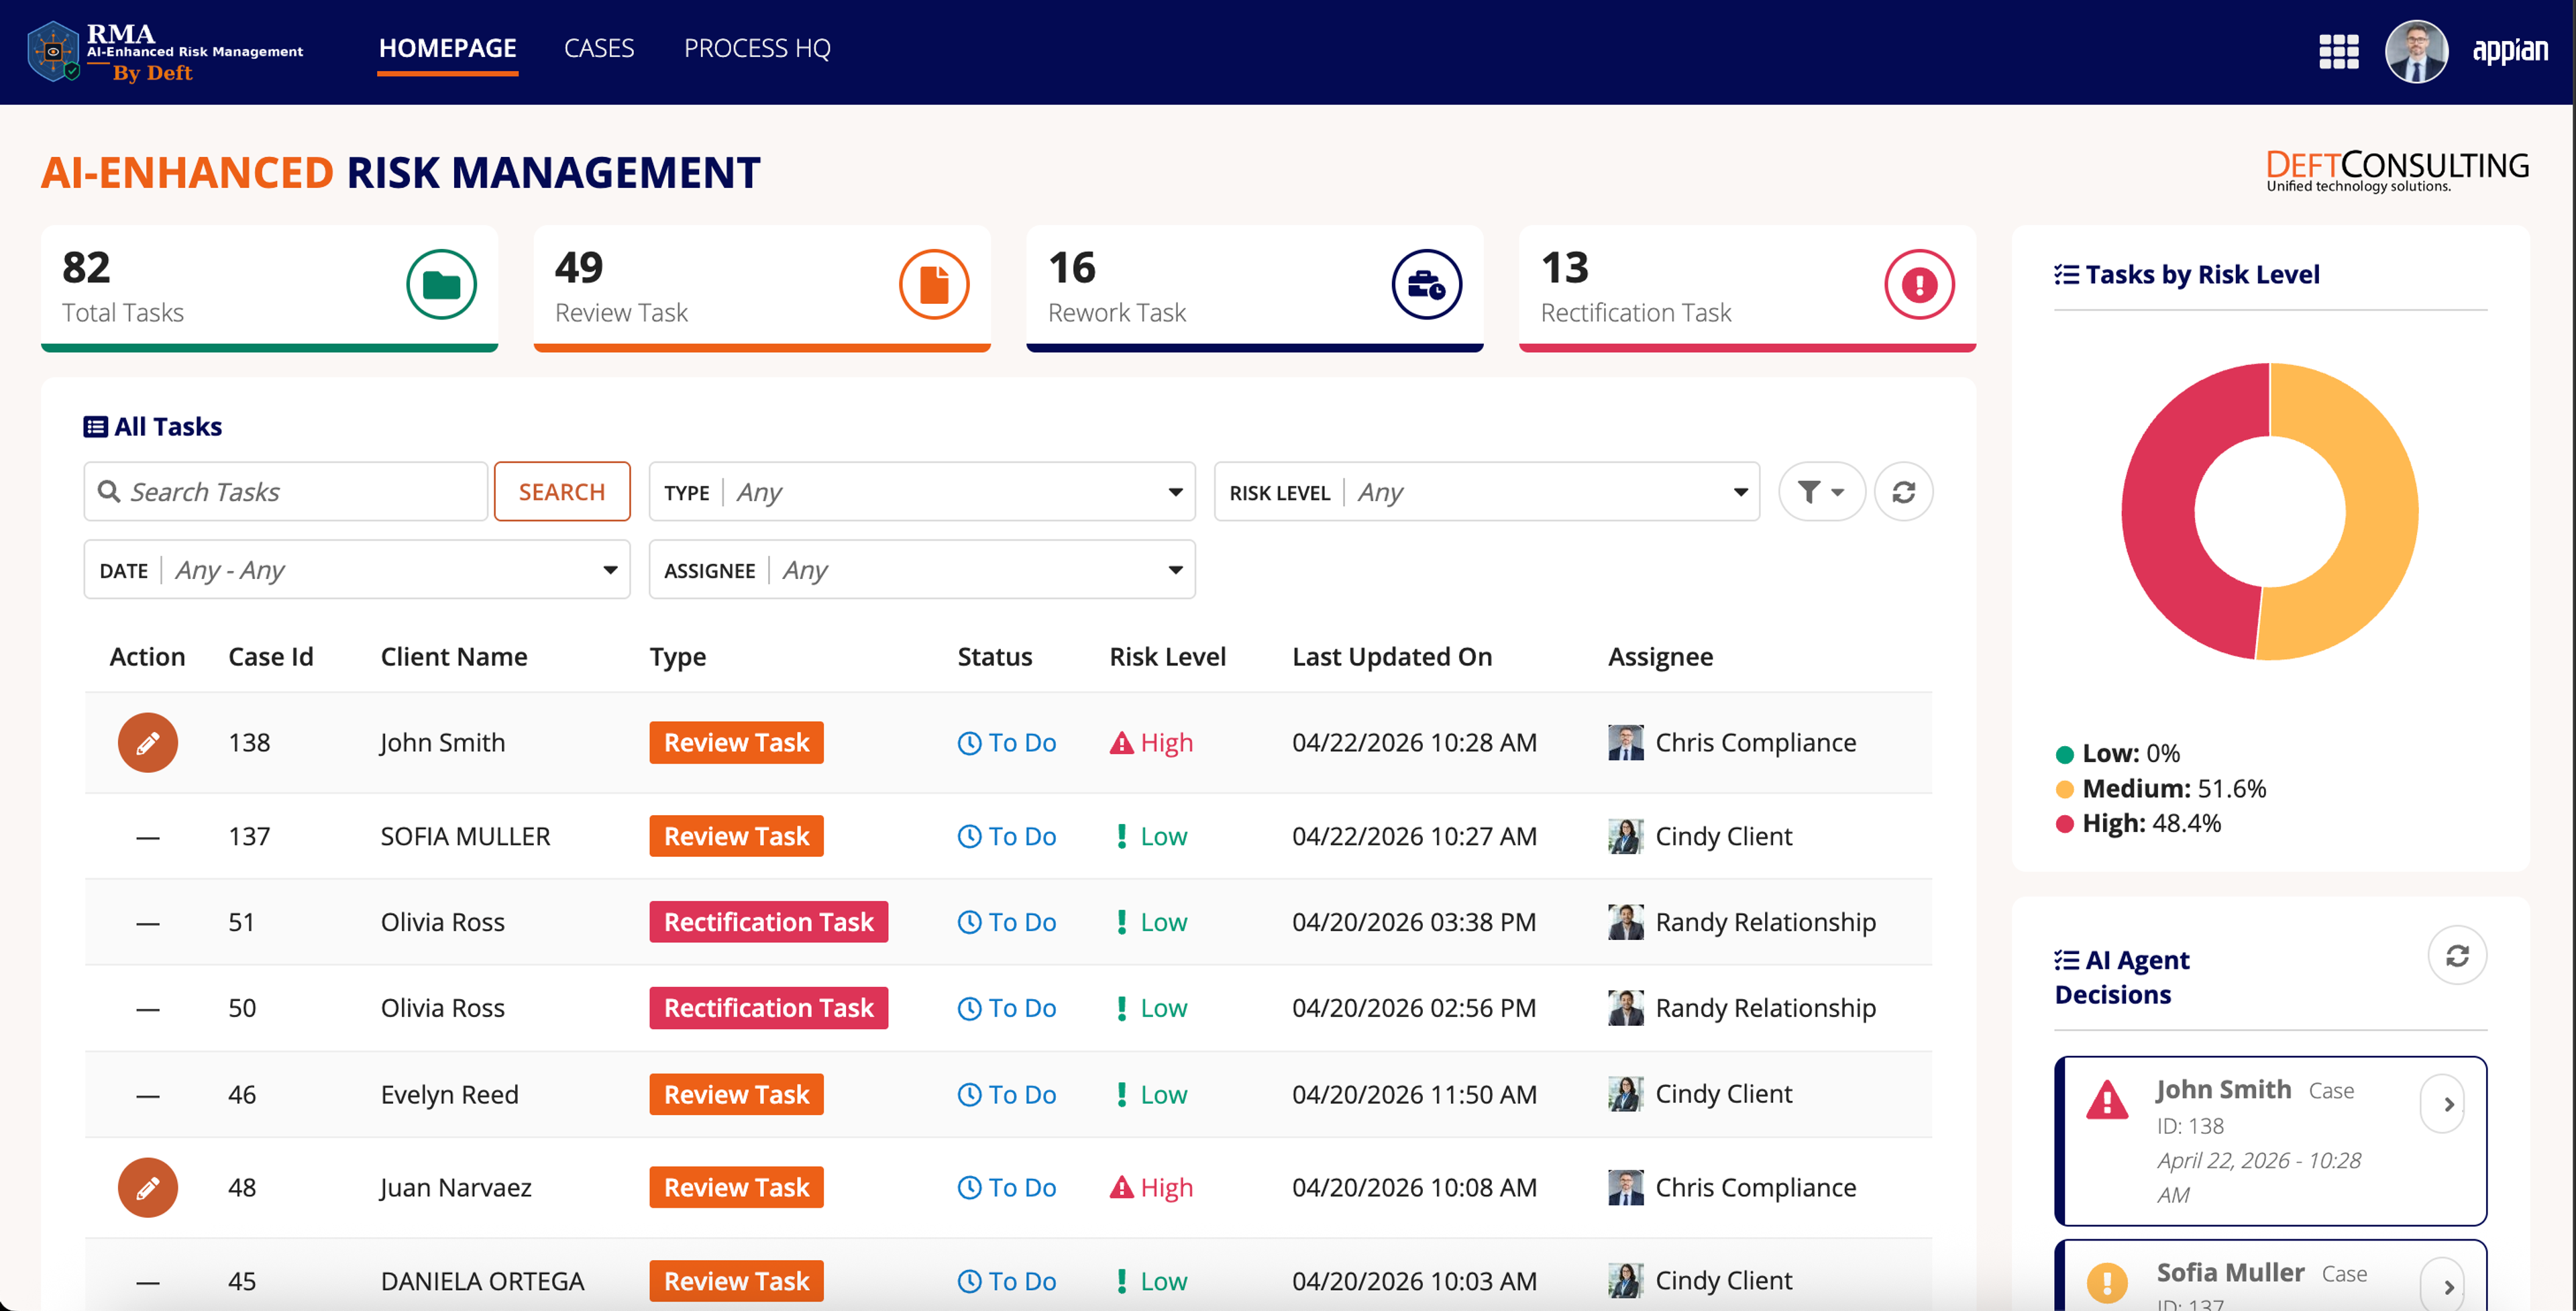Click the Tasks by Risk Level list icon

pos(2066,275)
